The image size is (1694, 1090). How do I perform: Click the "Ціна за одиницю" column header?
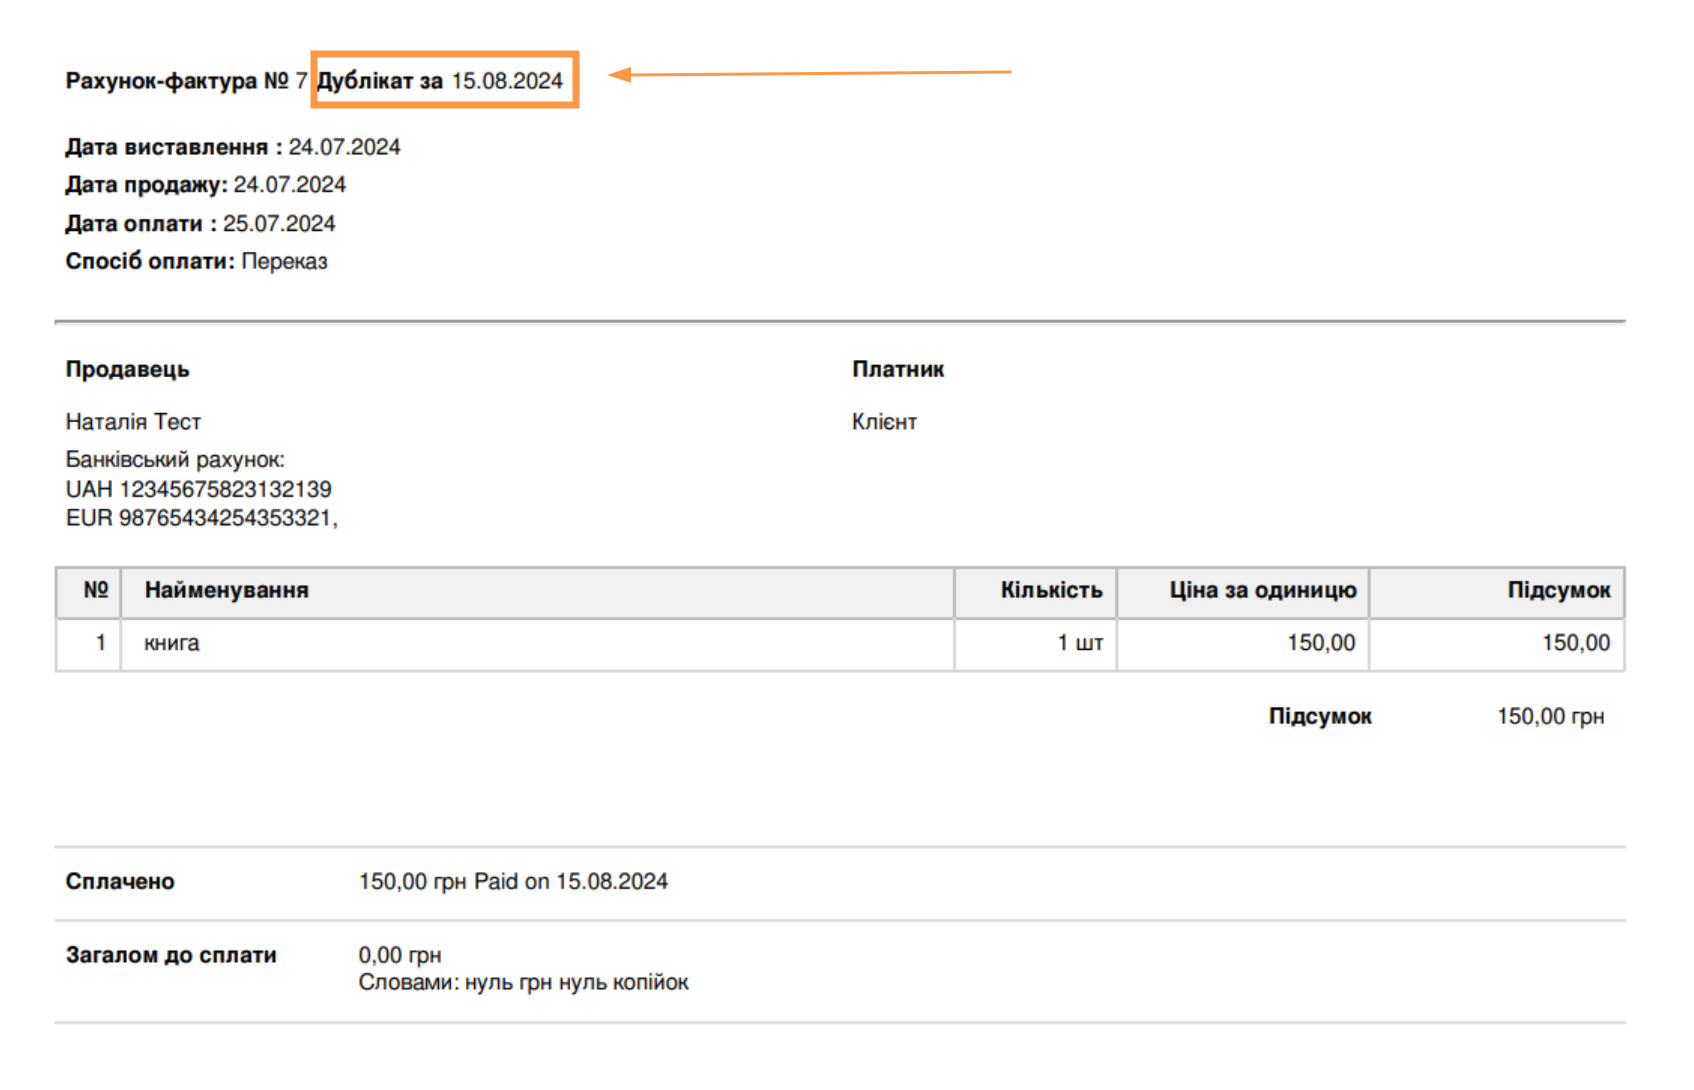point(1262,590)
